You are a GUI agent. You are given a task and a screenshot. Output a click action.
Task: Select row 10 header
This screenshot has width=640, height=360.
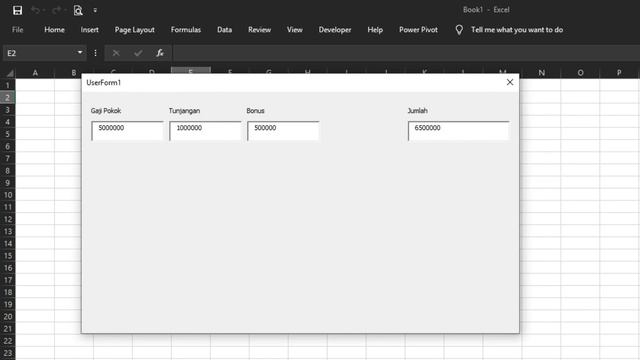(x=7, y=195)
